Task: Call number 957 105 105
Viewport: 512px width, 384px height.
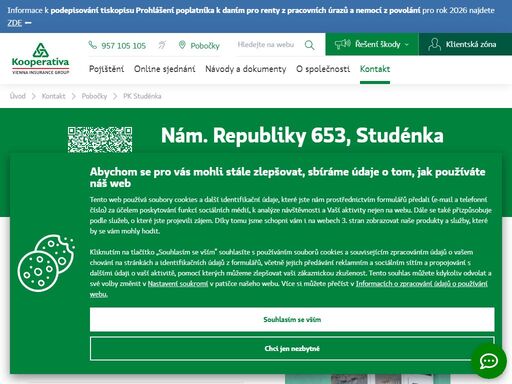Action: (123, 46)
